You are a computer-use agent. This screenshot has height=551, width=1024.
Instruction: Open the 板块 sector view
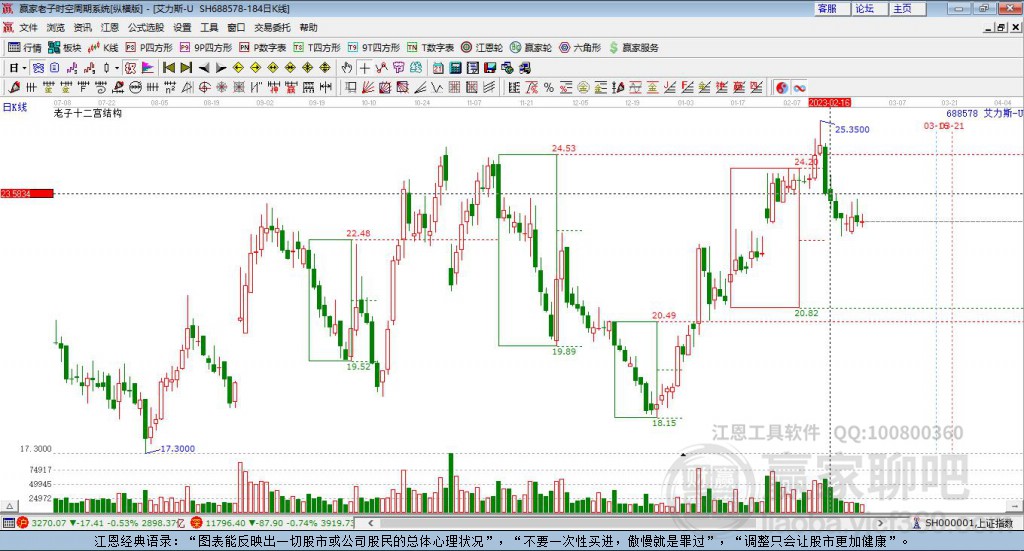[64, 48]
